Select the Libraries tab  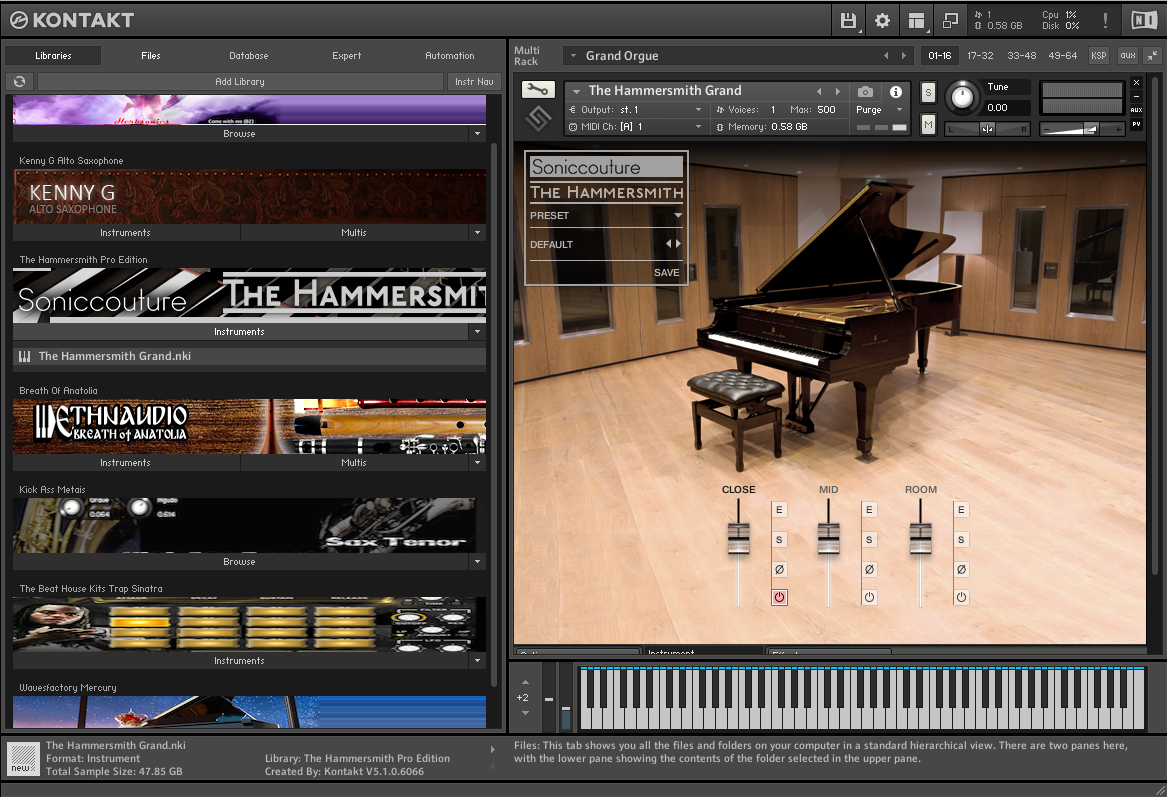[54, 56]
